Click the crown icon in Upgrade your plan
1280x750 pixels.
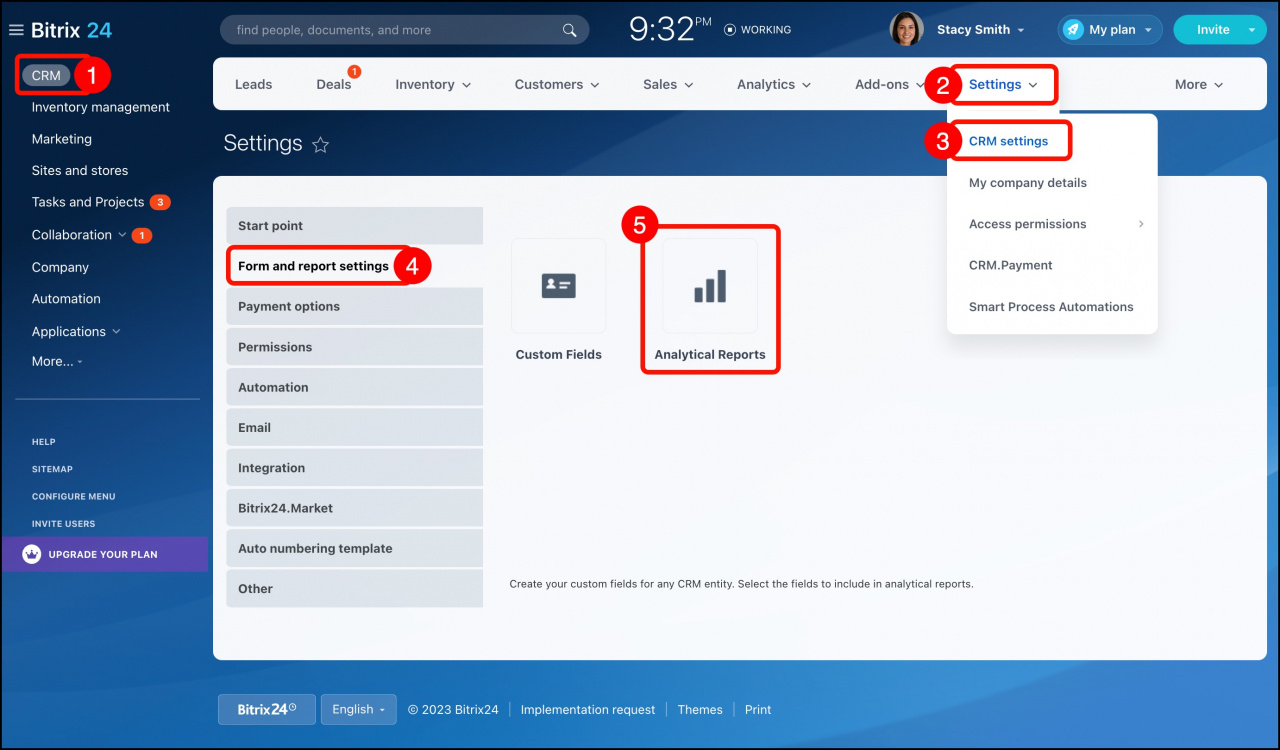(31, 554)
